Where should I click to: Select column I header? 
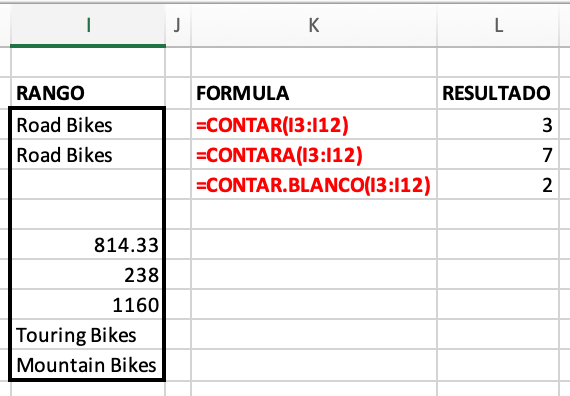[x=88, y=25]
